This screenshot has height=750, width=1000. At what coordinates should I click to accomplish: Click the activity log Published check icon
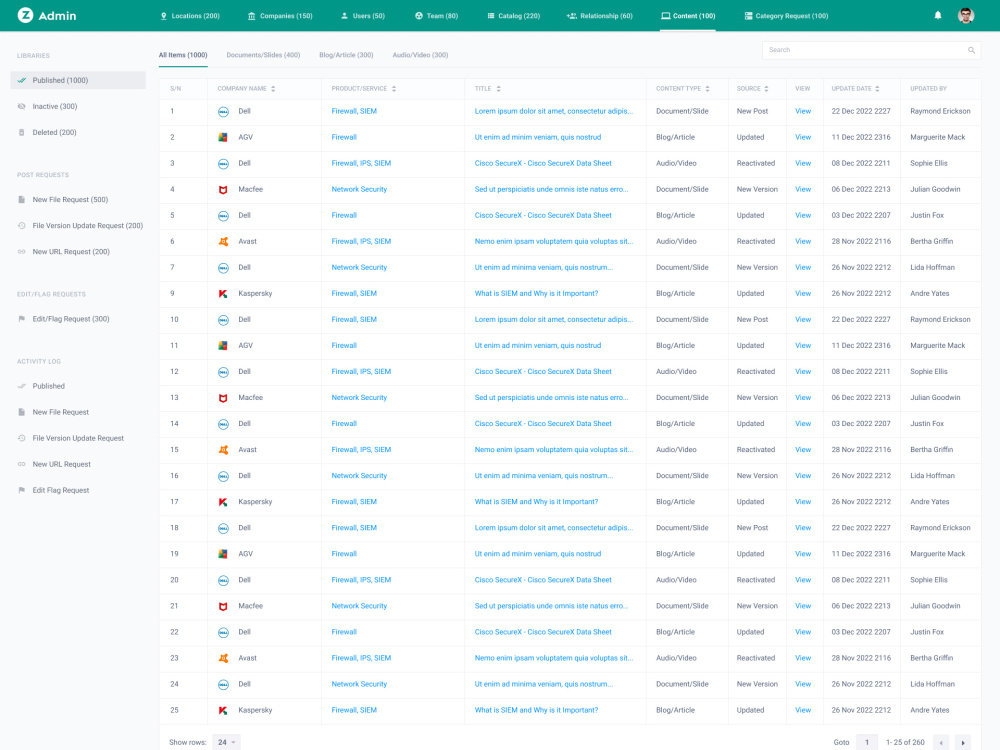click(22, 386)
